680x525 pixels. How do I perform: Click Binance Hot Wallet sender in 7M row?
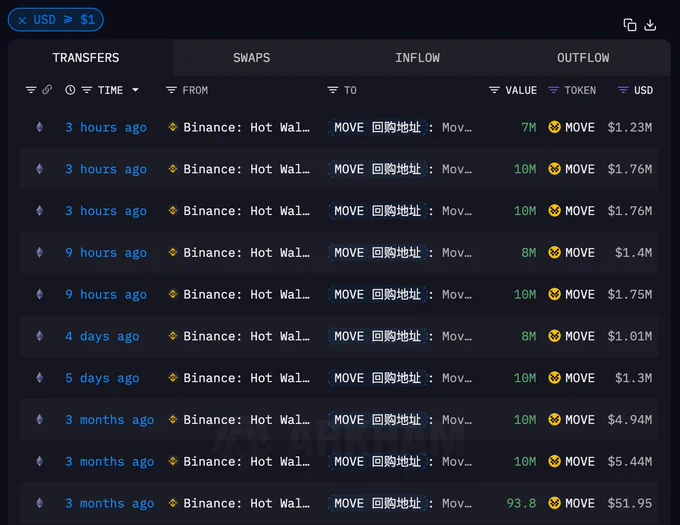246,127
